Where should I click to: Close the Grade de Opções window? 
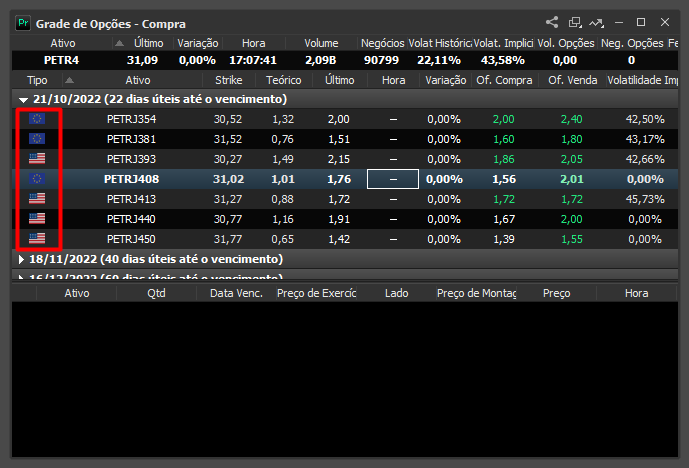point(665,22)
